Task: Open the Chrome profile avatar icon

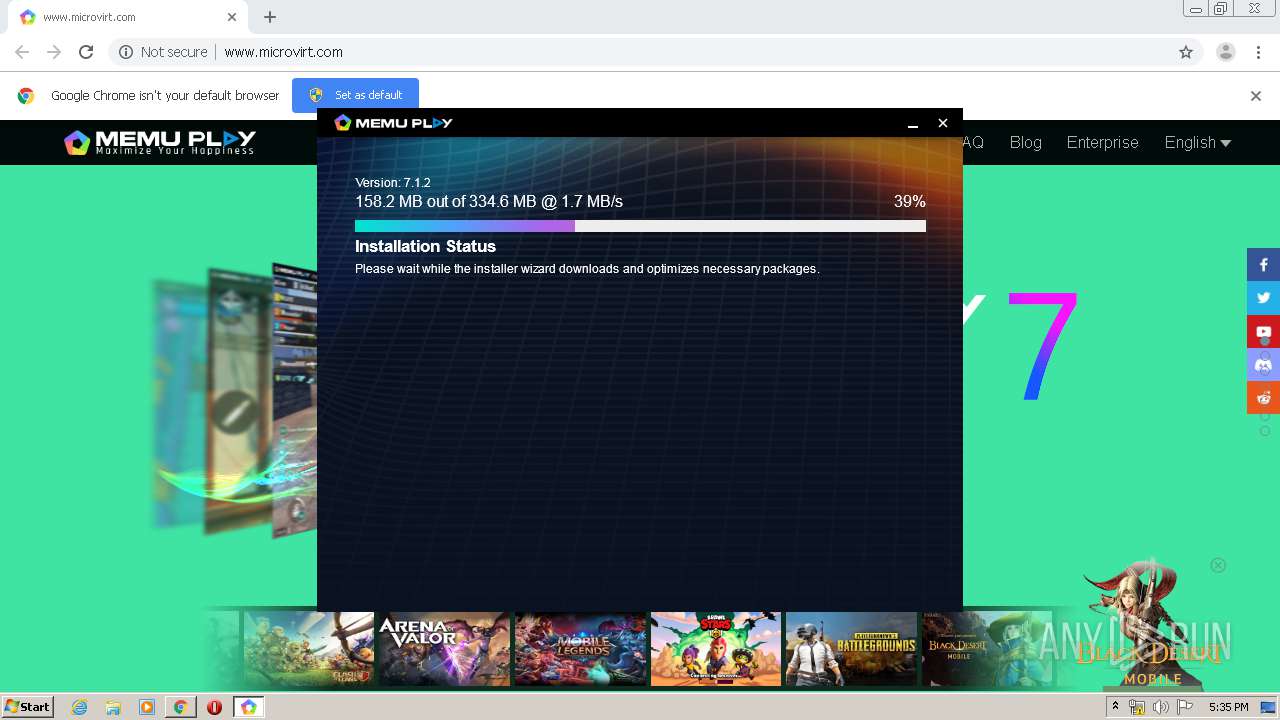Action: [x=1226, y=52]
